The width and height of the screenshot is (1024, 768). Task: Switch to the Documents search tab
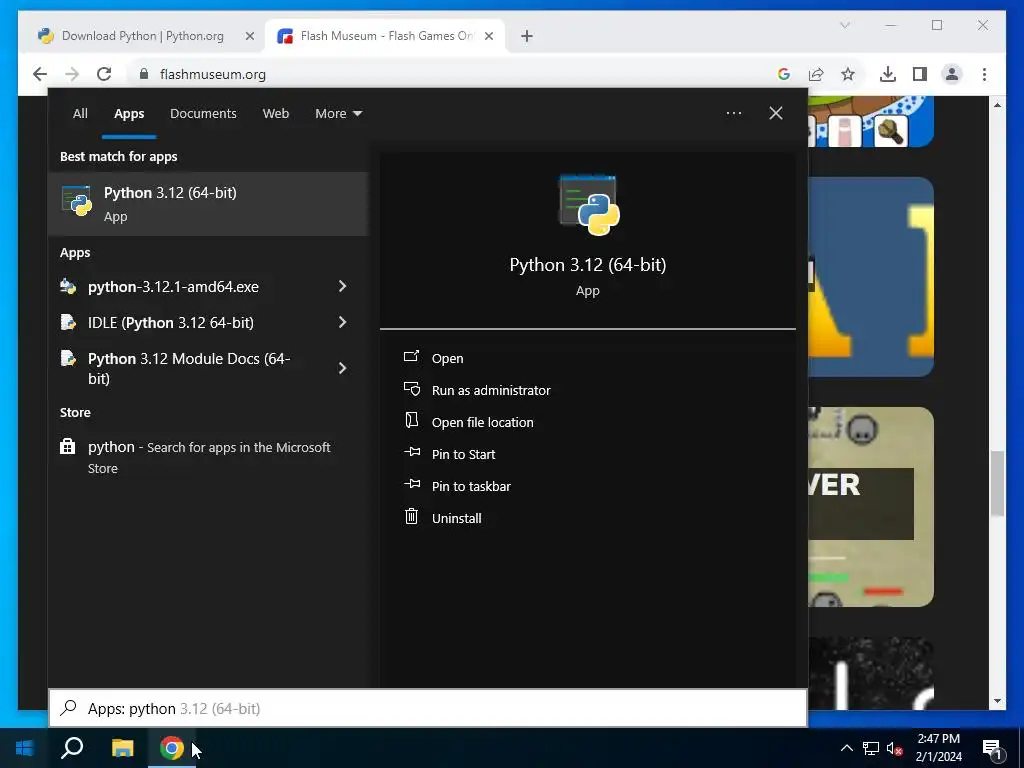pos(203,114)
